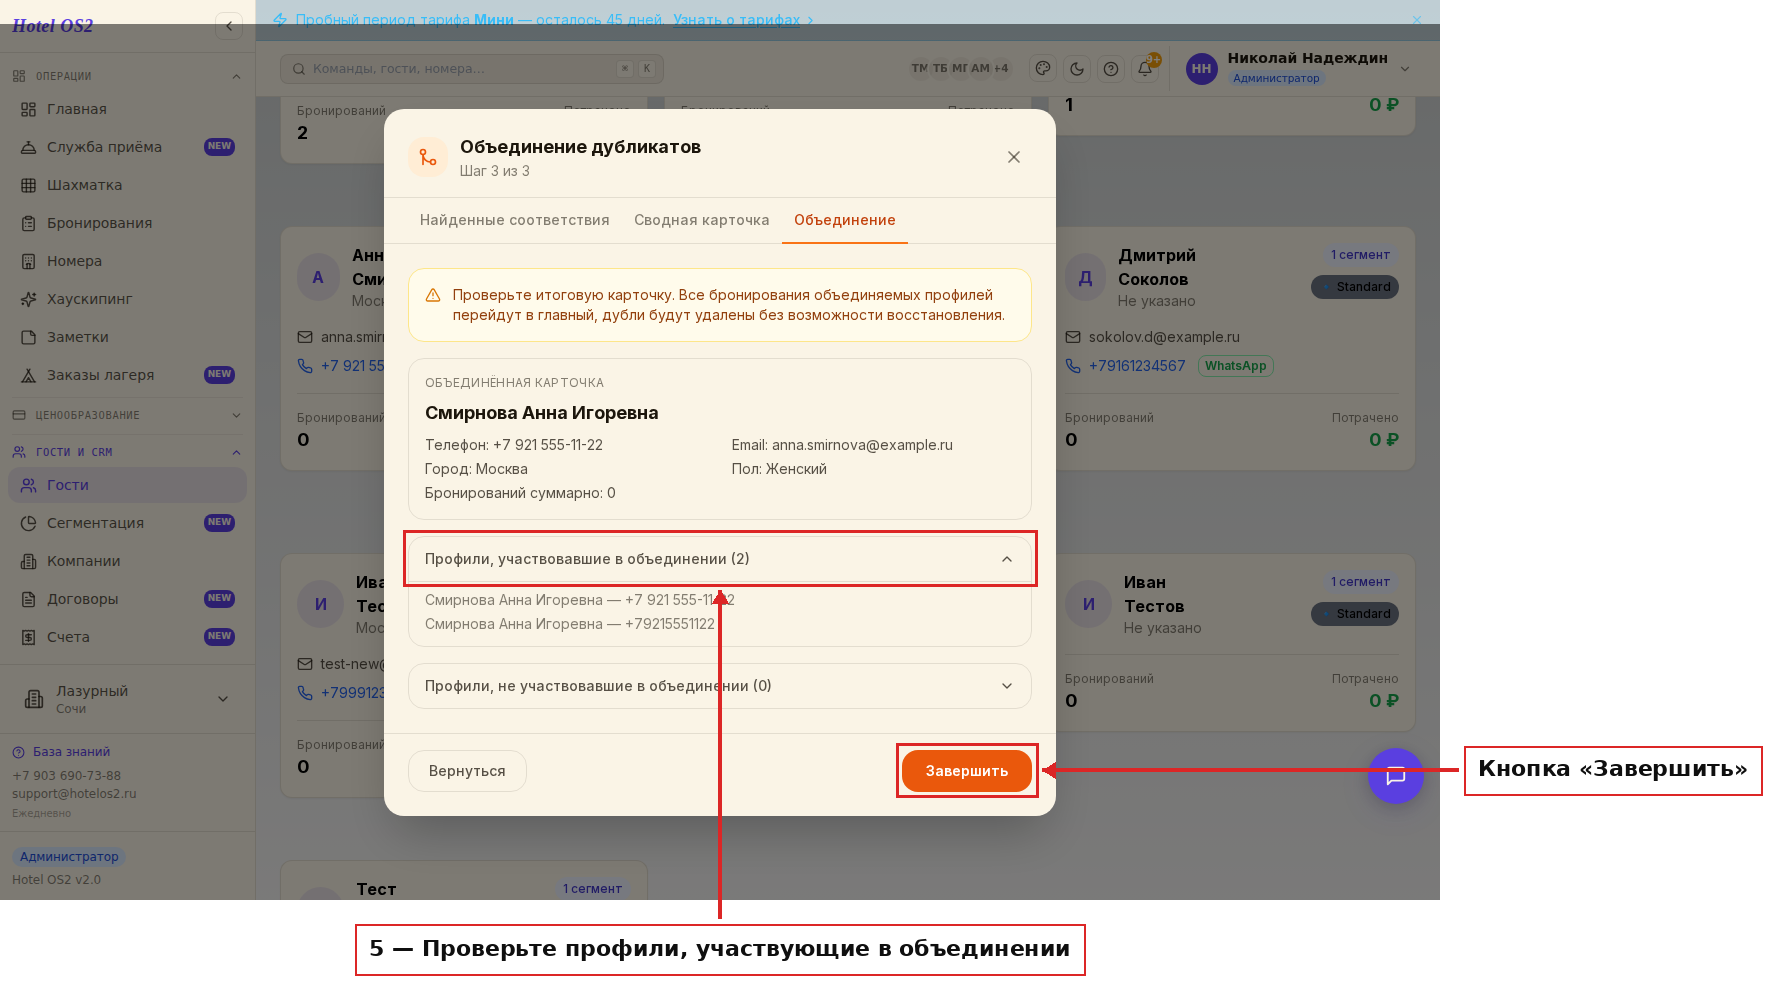Viewport: 1786px width, 999px height.
Task: Click the «Главная» grid icon
Action: tap(29, 109)
